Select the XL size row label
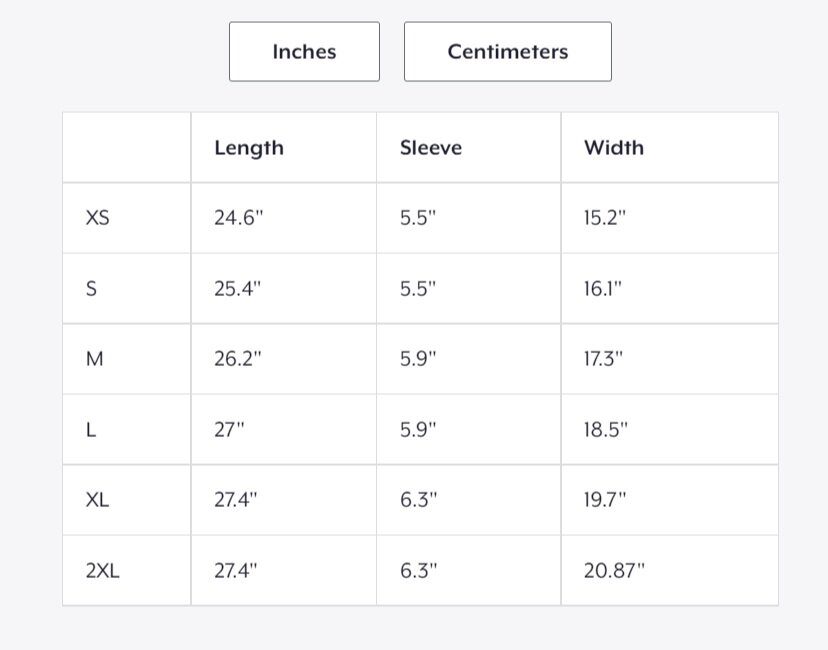Viewport: 828px width, 650px height. (98, 500)
